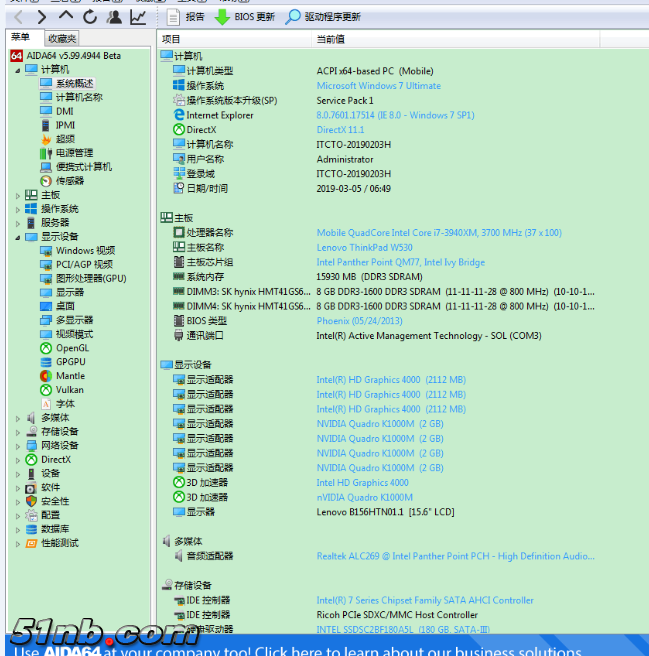Image resolution: width=649 pixels, height=656 pixels.
Task: Select 图形处理器(GPU) in the tree
Action: click(x=90, y=279)
